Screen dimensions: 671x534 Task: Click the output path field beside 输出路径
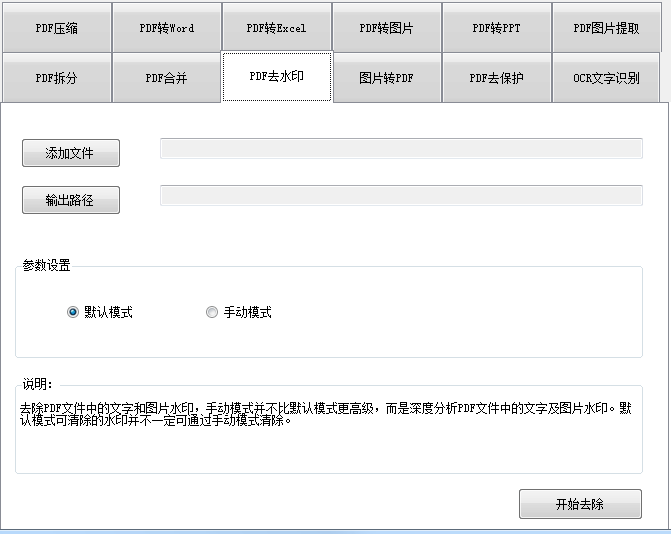(x=400, y=196)
